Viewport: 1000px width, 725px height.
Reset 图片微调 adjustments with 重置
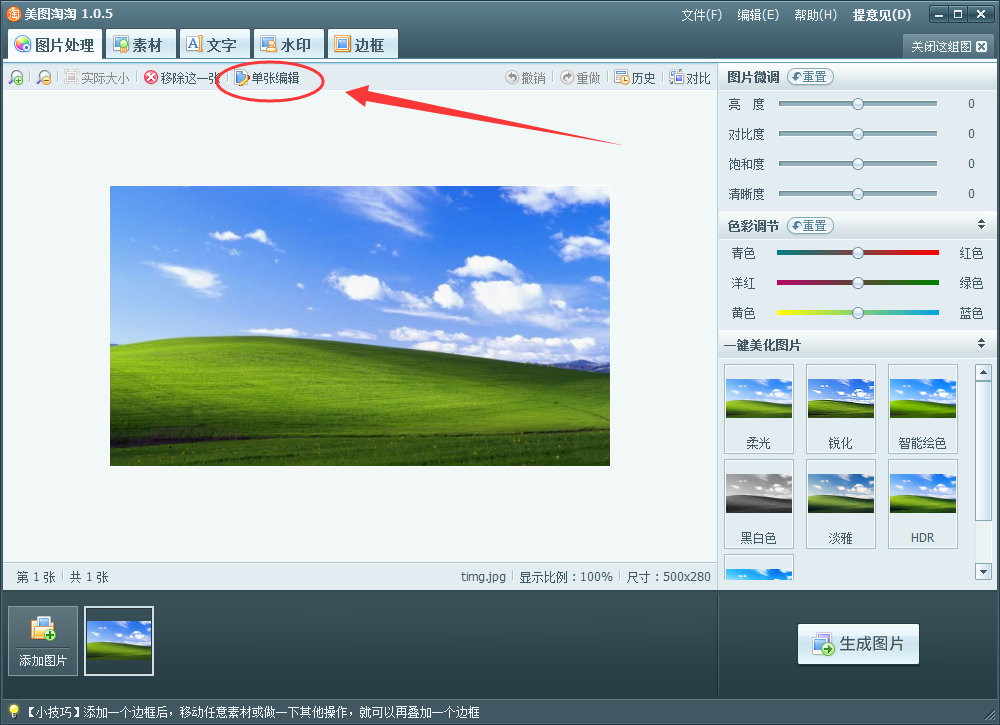pos(809,76)
